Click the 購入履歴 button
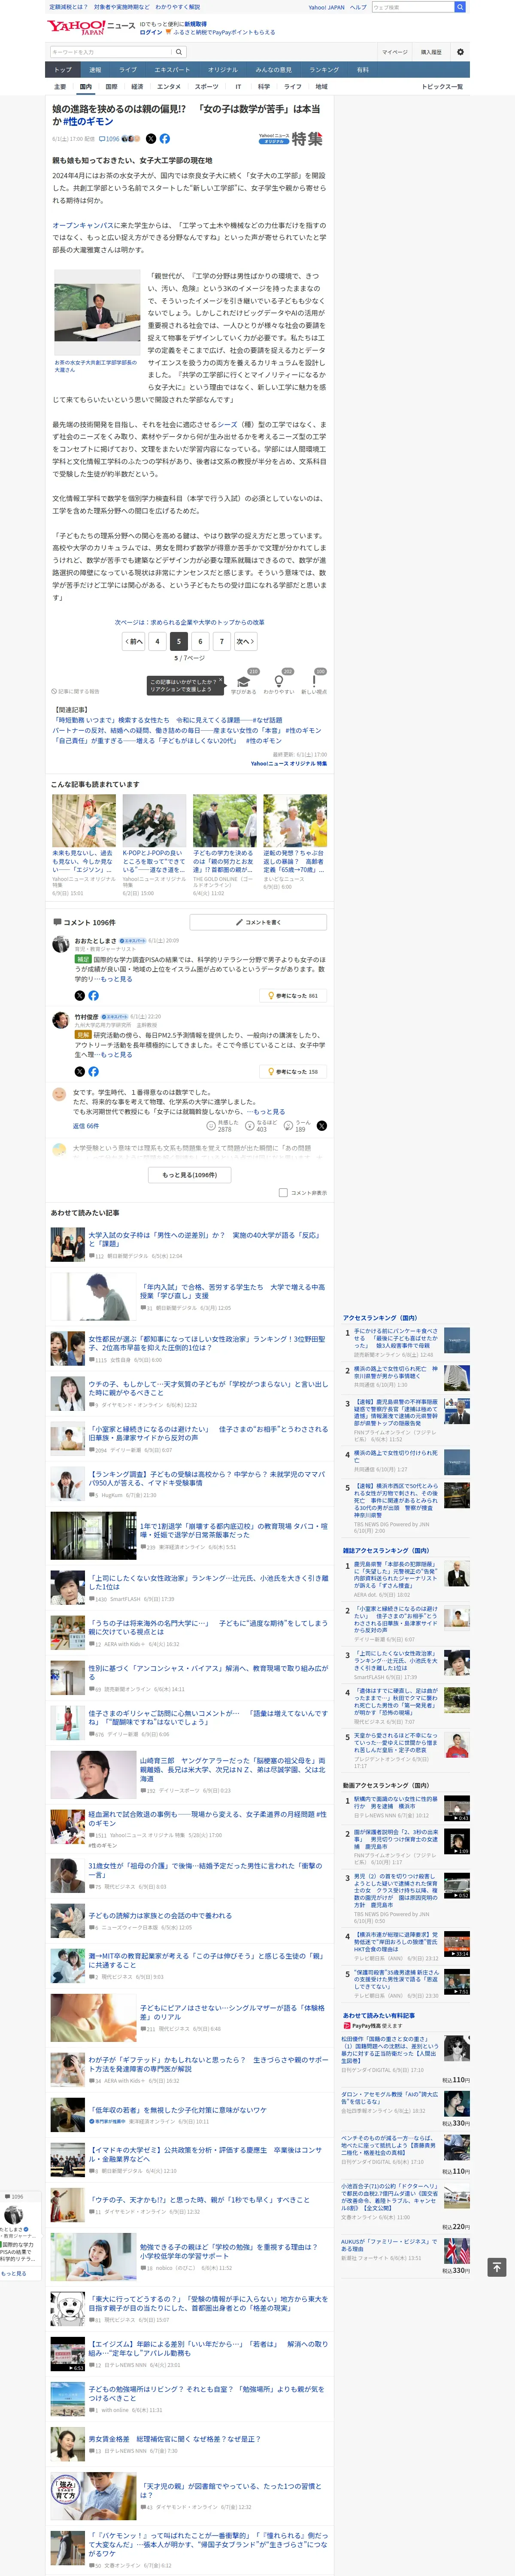The width and height of the screenshot is (515, 2576). (x=431, y=52)
